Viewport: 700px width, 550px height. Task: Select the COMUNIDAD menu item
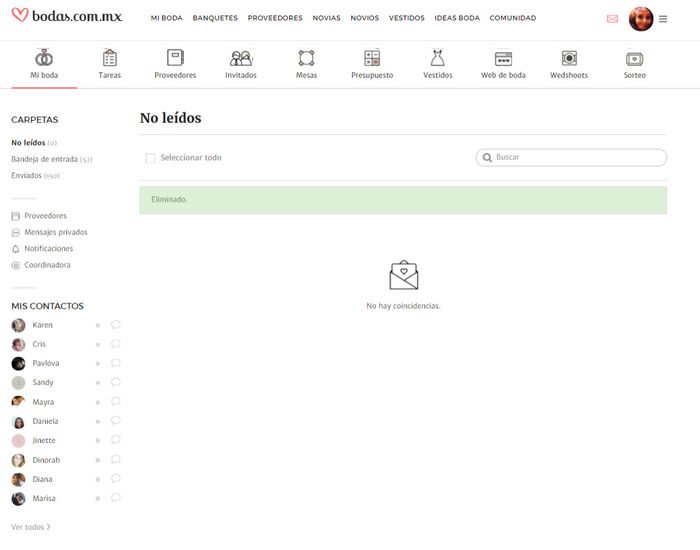pos(512,18)
